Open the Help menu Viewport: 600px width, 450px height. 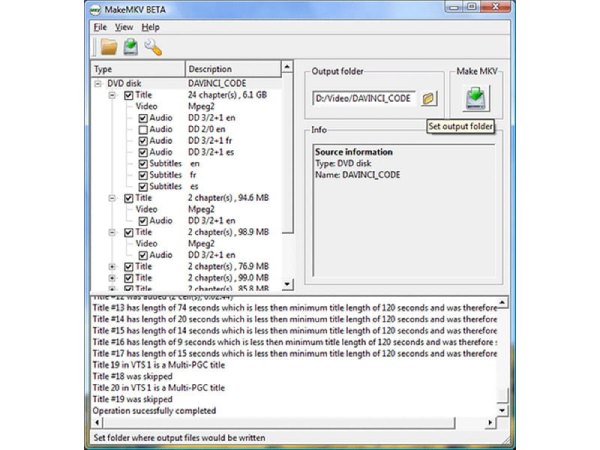point(151,27)
